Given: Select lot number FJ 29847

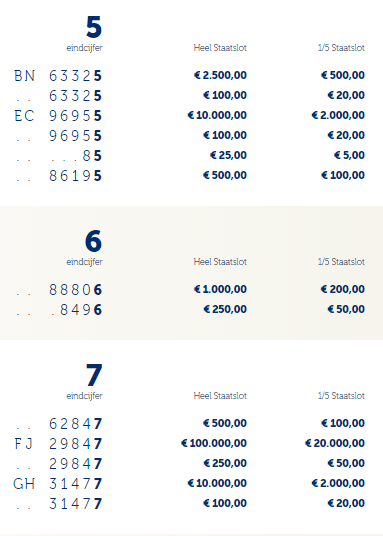Looking at the screenshot, I should [x=58, y=444].
